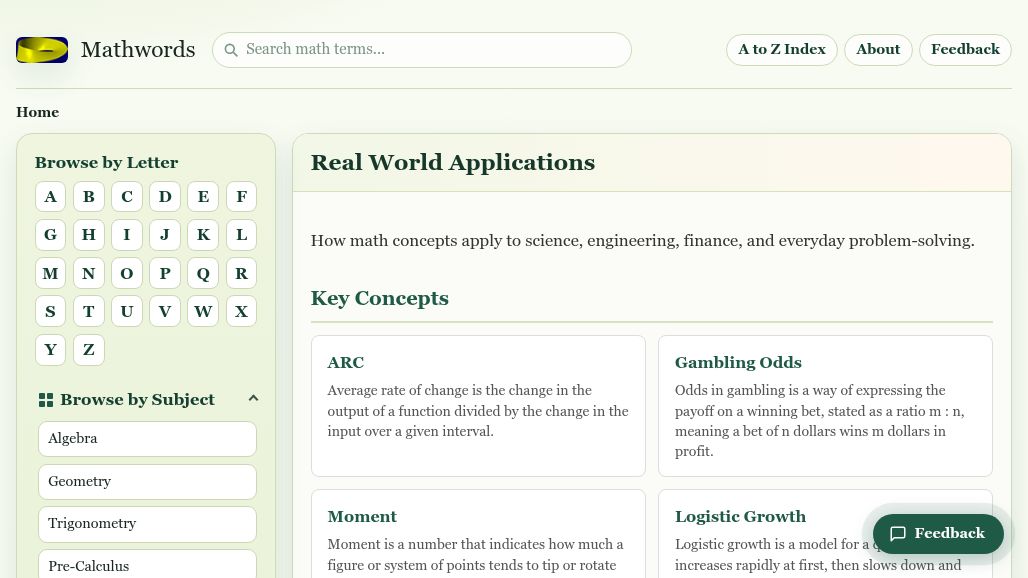Click the speech bubble icon on Feedback
Screen dimensions: 1028x578
click(x=898, y=534)
